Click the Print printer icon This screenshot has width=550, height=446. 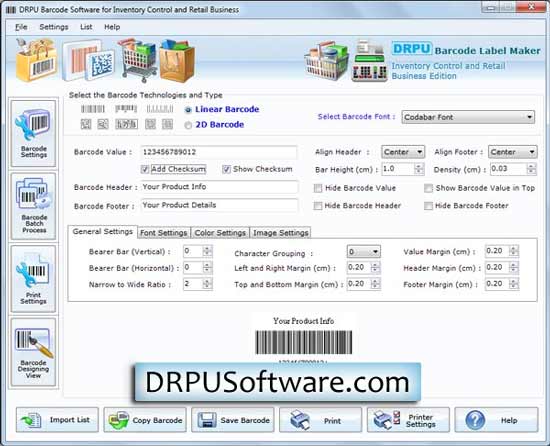300,420
